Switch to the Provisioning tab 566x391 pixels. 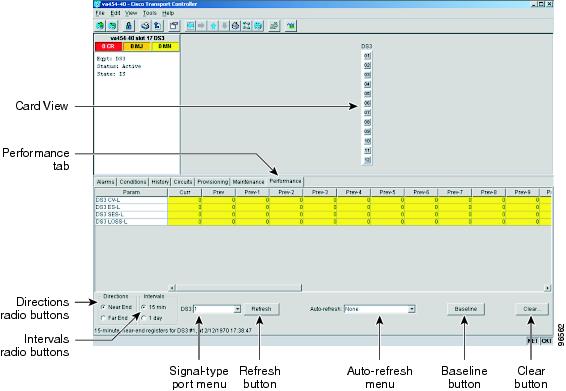213,182
